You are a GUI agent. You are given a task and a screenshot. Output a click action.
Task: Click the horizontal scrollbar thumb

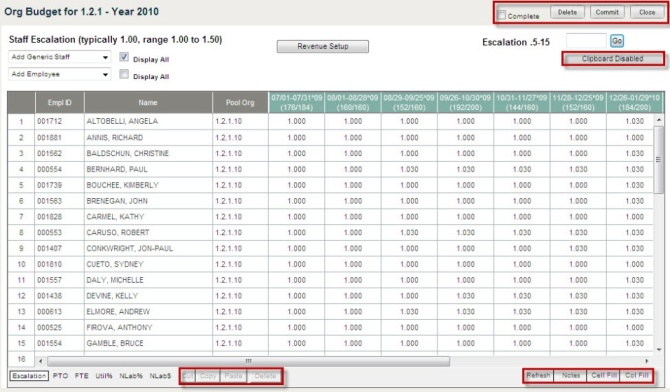[x=248, y=361]
